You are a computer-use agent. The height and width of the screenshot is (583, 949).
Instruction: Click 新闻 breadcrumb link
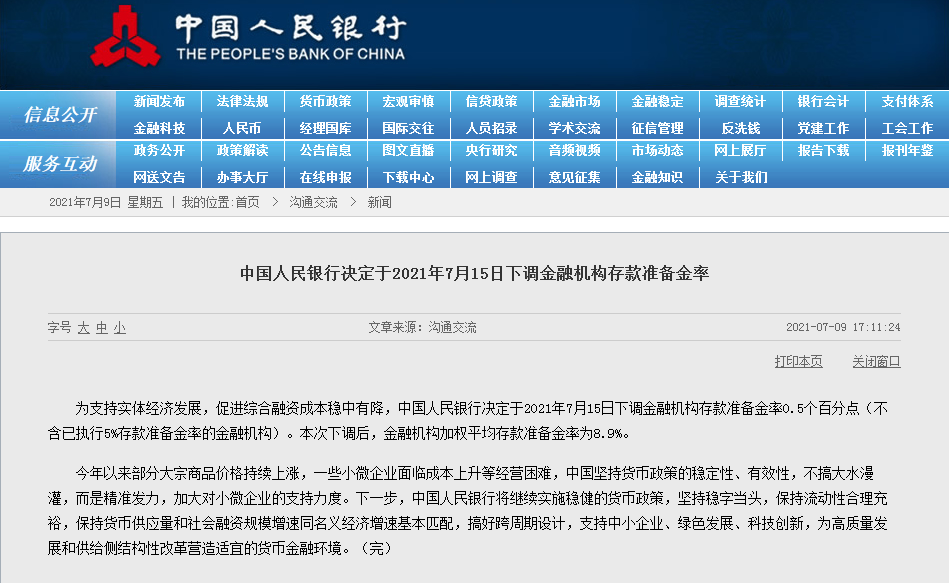point(379,202)
